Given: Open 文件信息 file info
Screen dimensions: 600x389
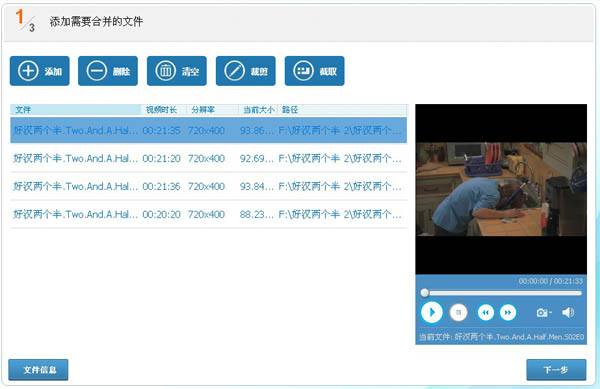Looking at the screenshot, I should [x=38, y=369].
